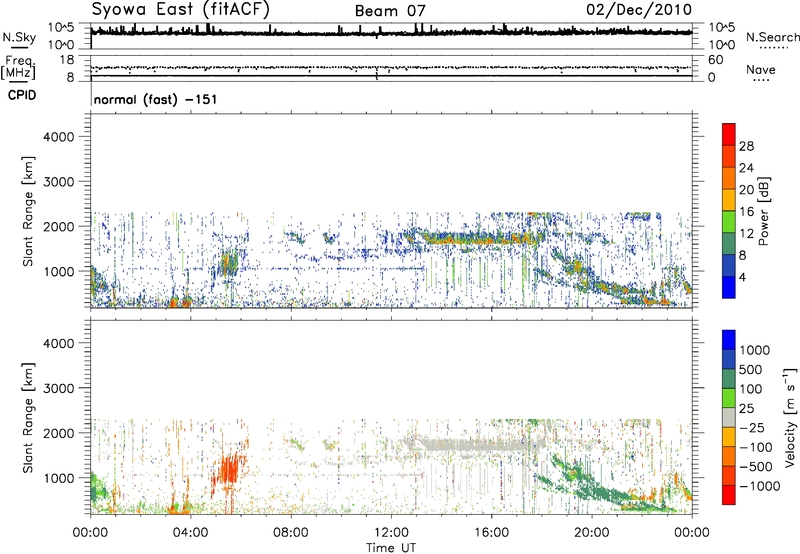Select "normal (fast) -151" CPID text
This screenshot has height=554, width=800.
coord(156,99)
